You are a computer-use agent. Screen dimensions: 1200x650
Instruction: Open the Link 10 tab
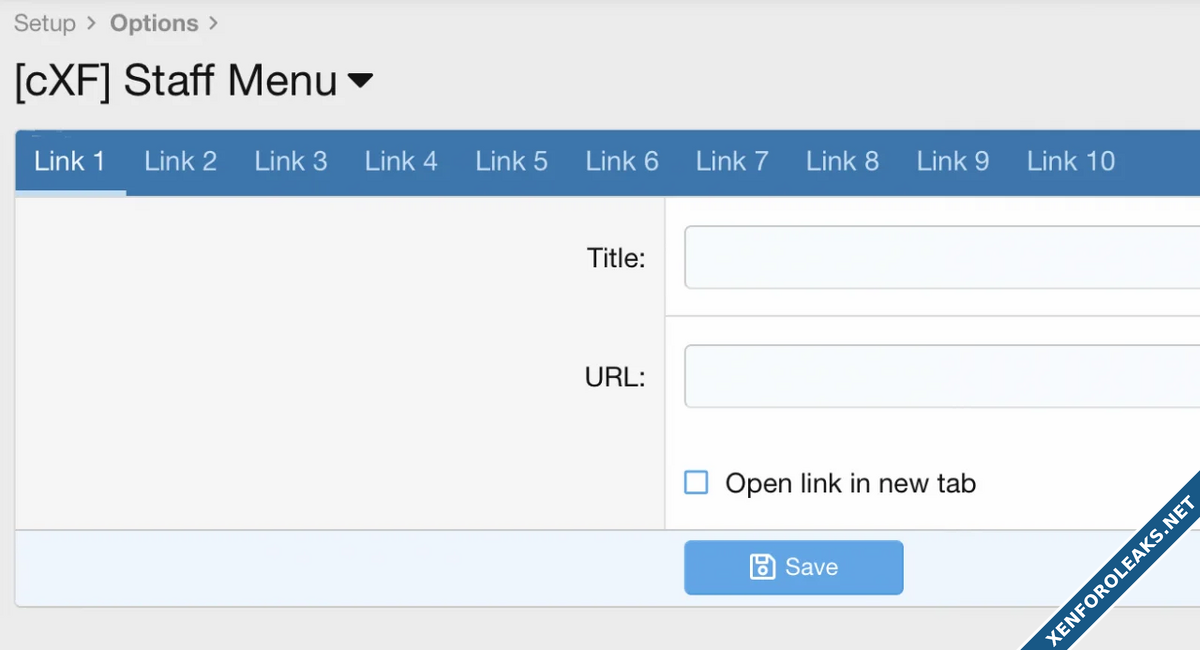click(1071, 161)
